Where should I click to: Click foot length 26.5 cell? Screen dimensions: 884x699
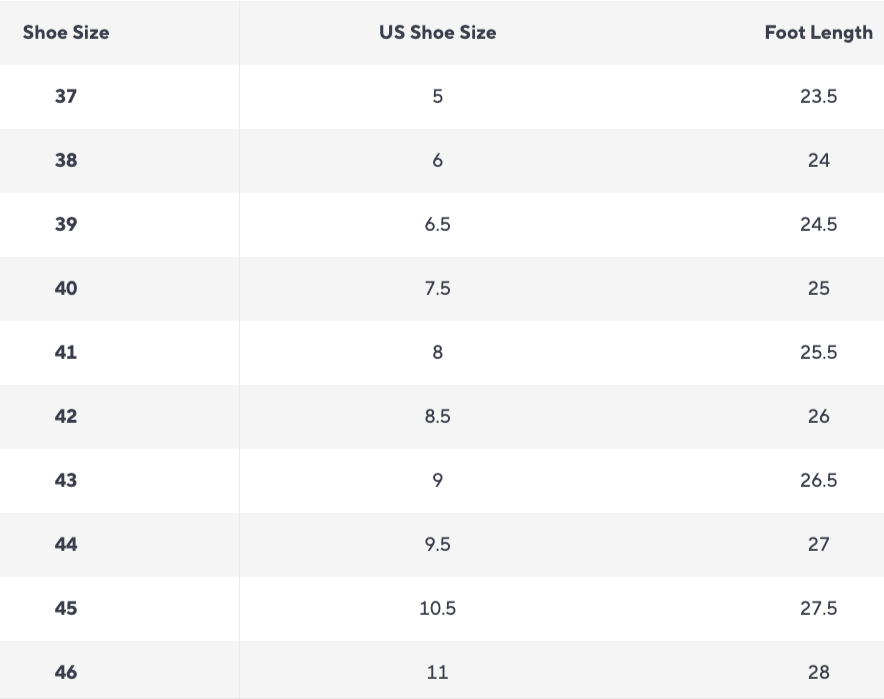click(819, 480)
